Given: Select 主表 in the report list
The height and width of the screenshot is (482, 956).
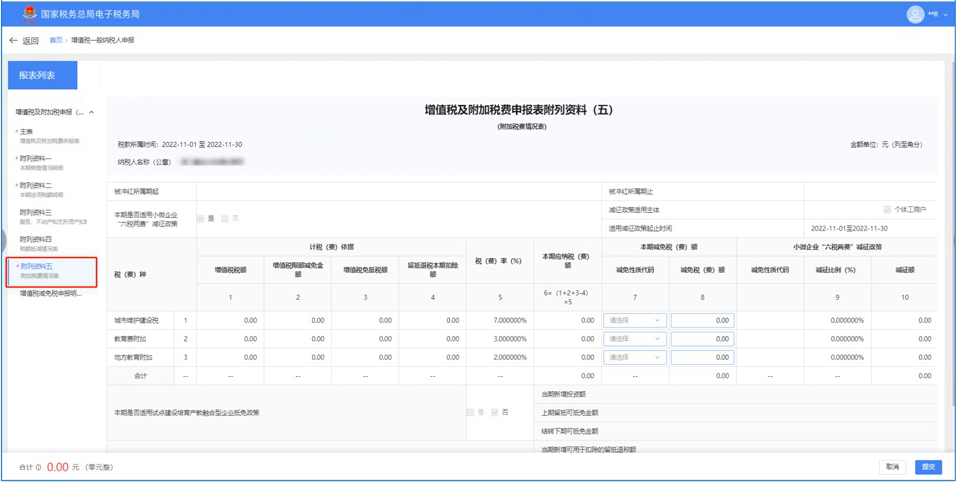Looking at the screenshot, I should coord(27,132).
